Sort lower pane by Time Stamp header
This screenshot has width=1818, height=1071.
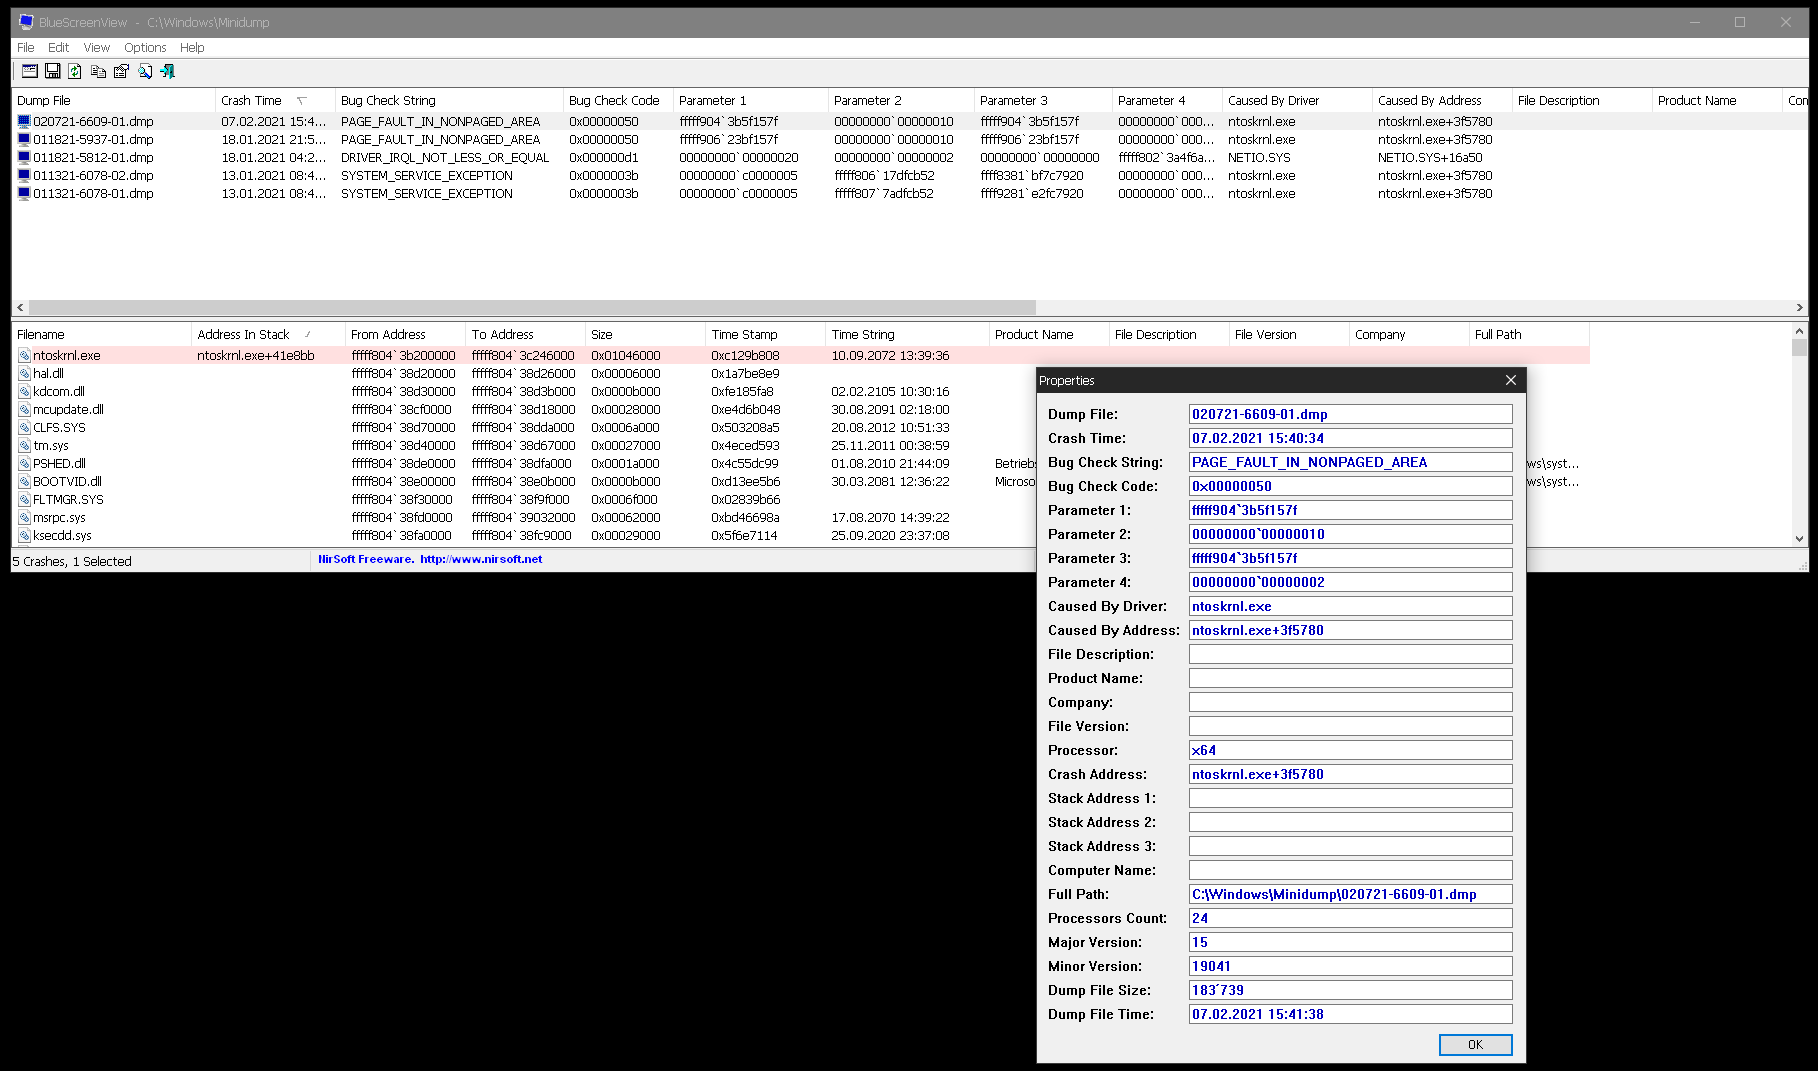tap(765, 334)
